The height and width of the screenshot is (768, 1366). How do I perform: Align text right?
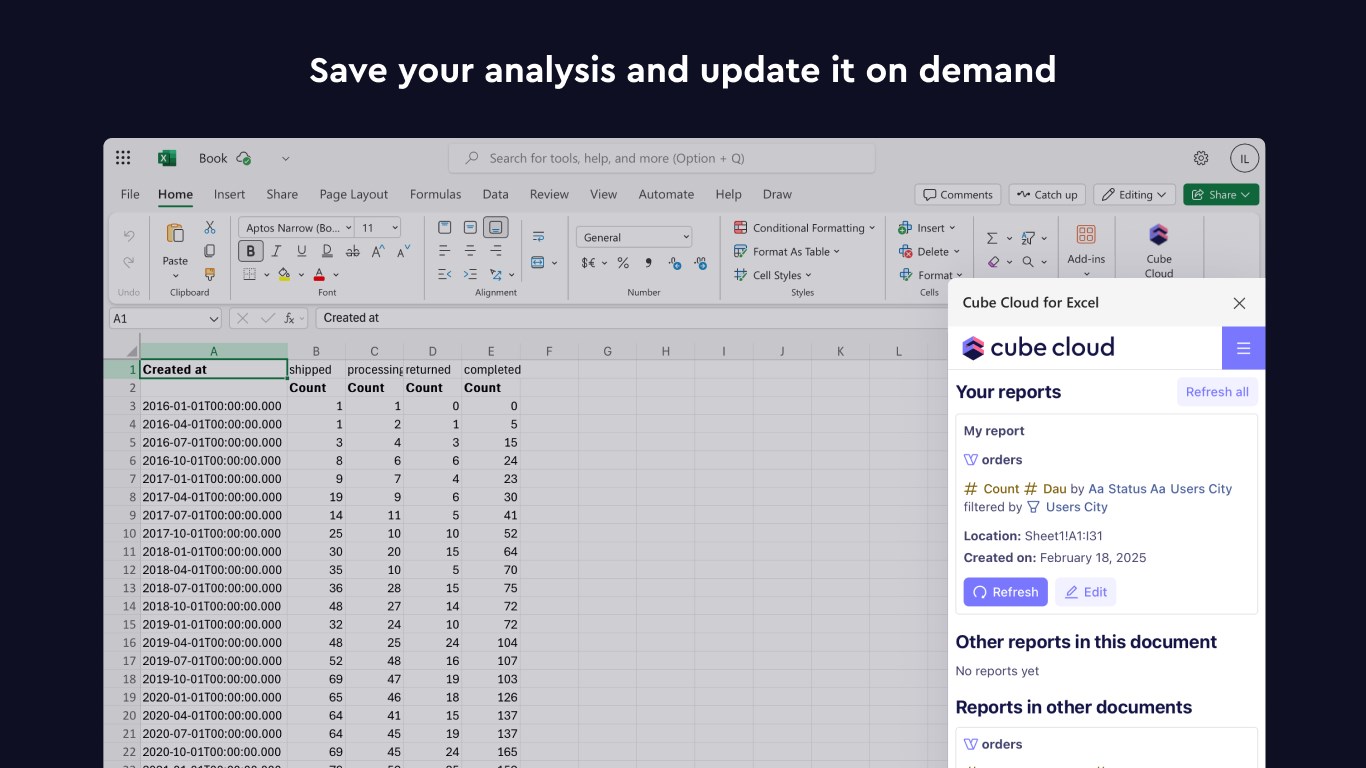pos(496,251)
